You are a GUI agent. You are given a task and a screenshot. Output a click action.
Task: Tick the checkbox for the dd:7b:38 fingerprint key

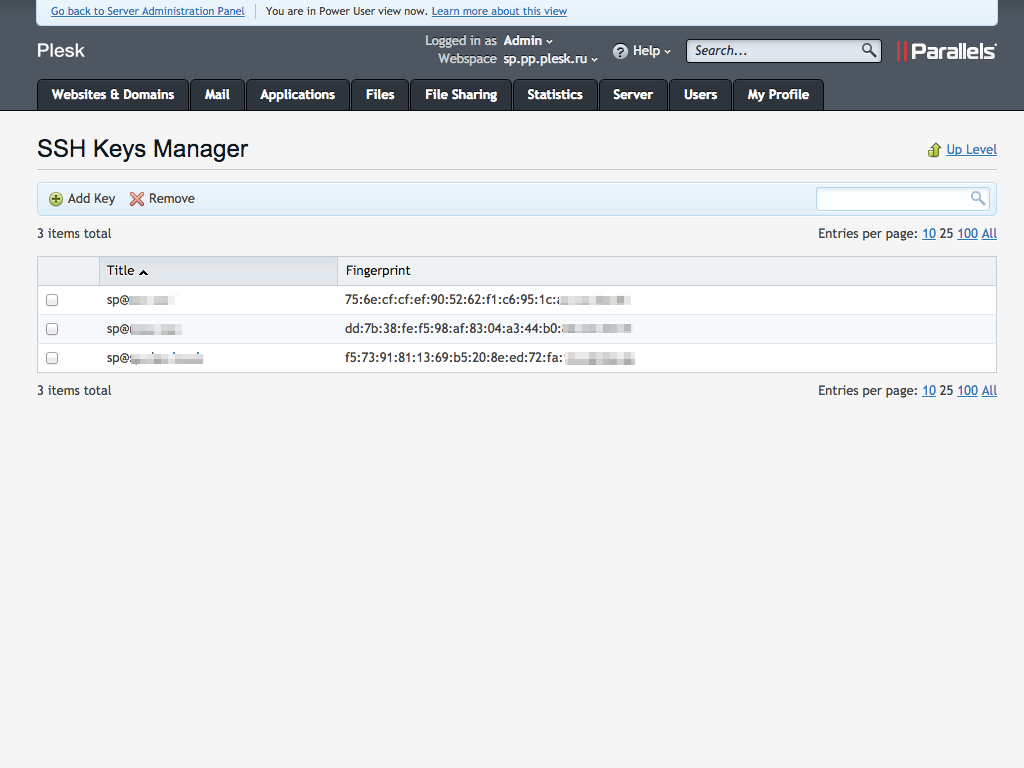[52, 329]
